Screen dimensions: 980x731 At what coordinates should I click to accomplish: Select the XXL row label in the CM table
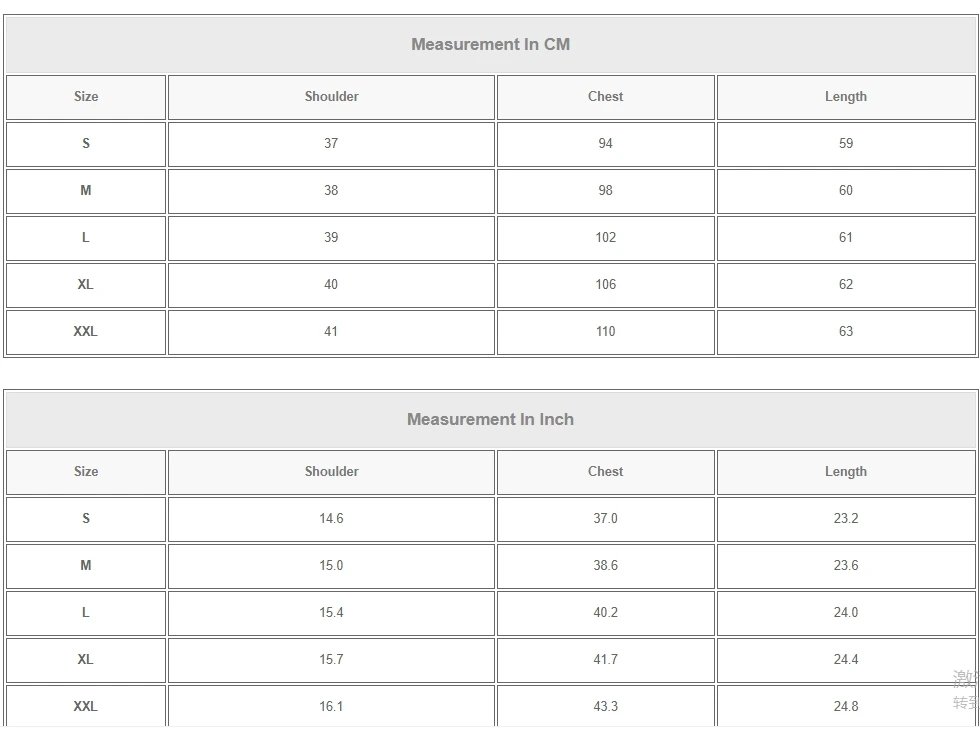pos(86,331)
